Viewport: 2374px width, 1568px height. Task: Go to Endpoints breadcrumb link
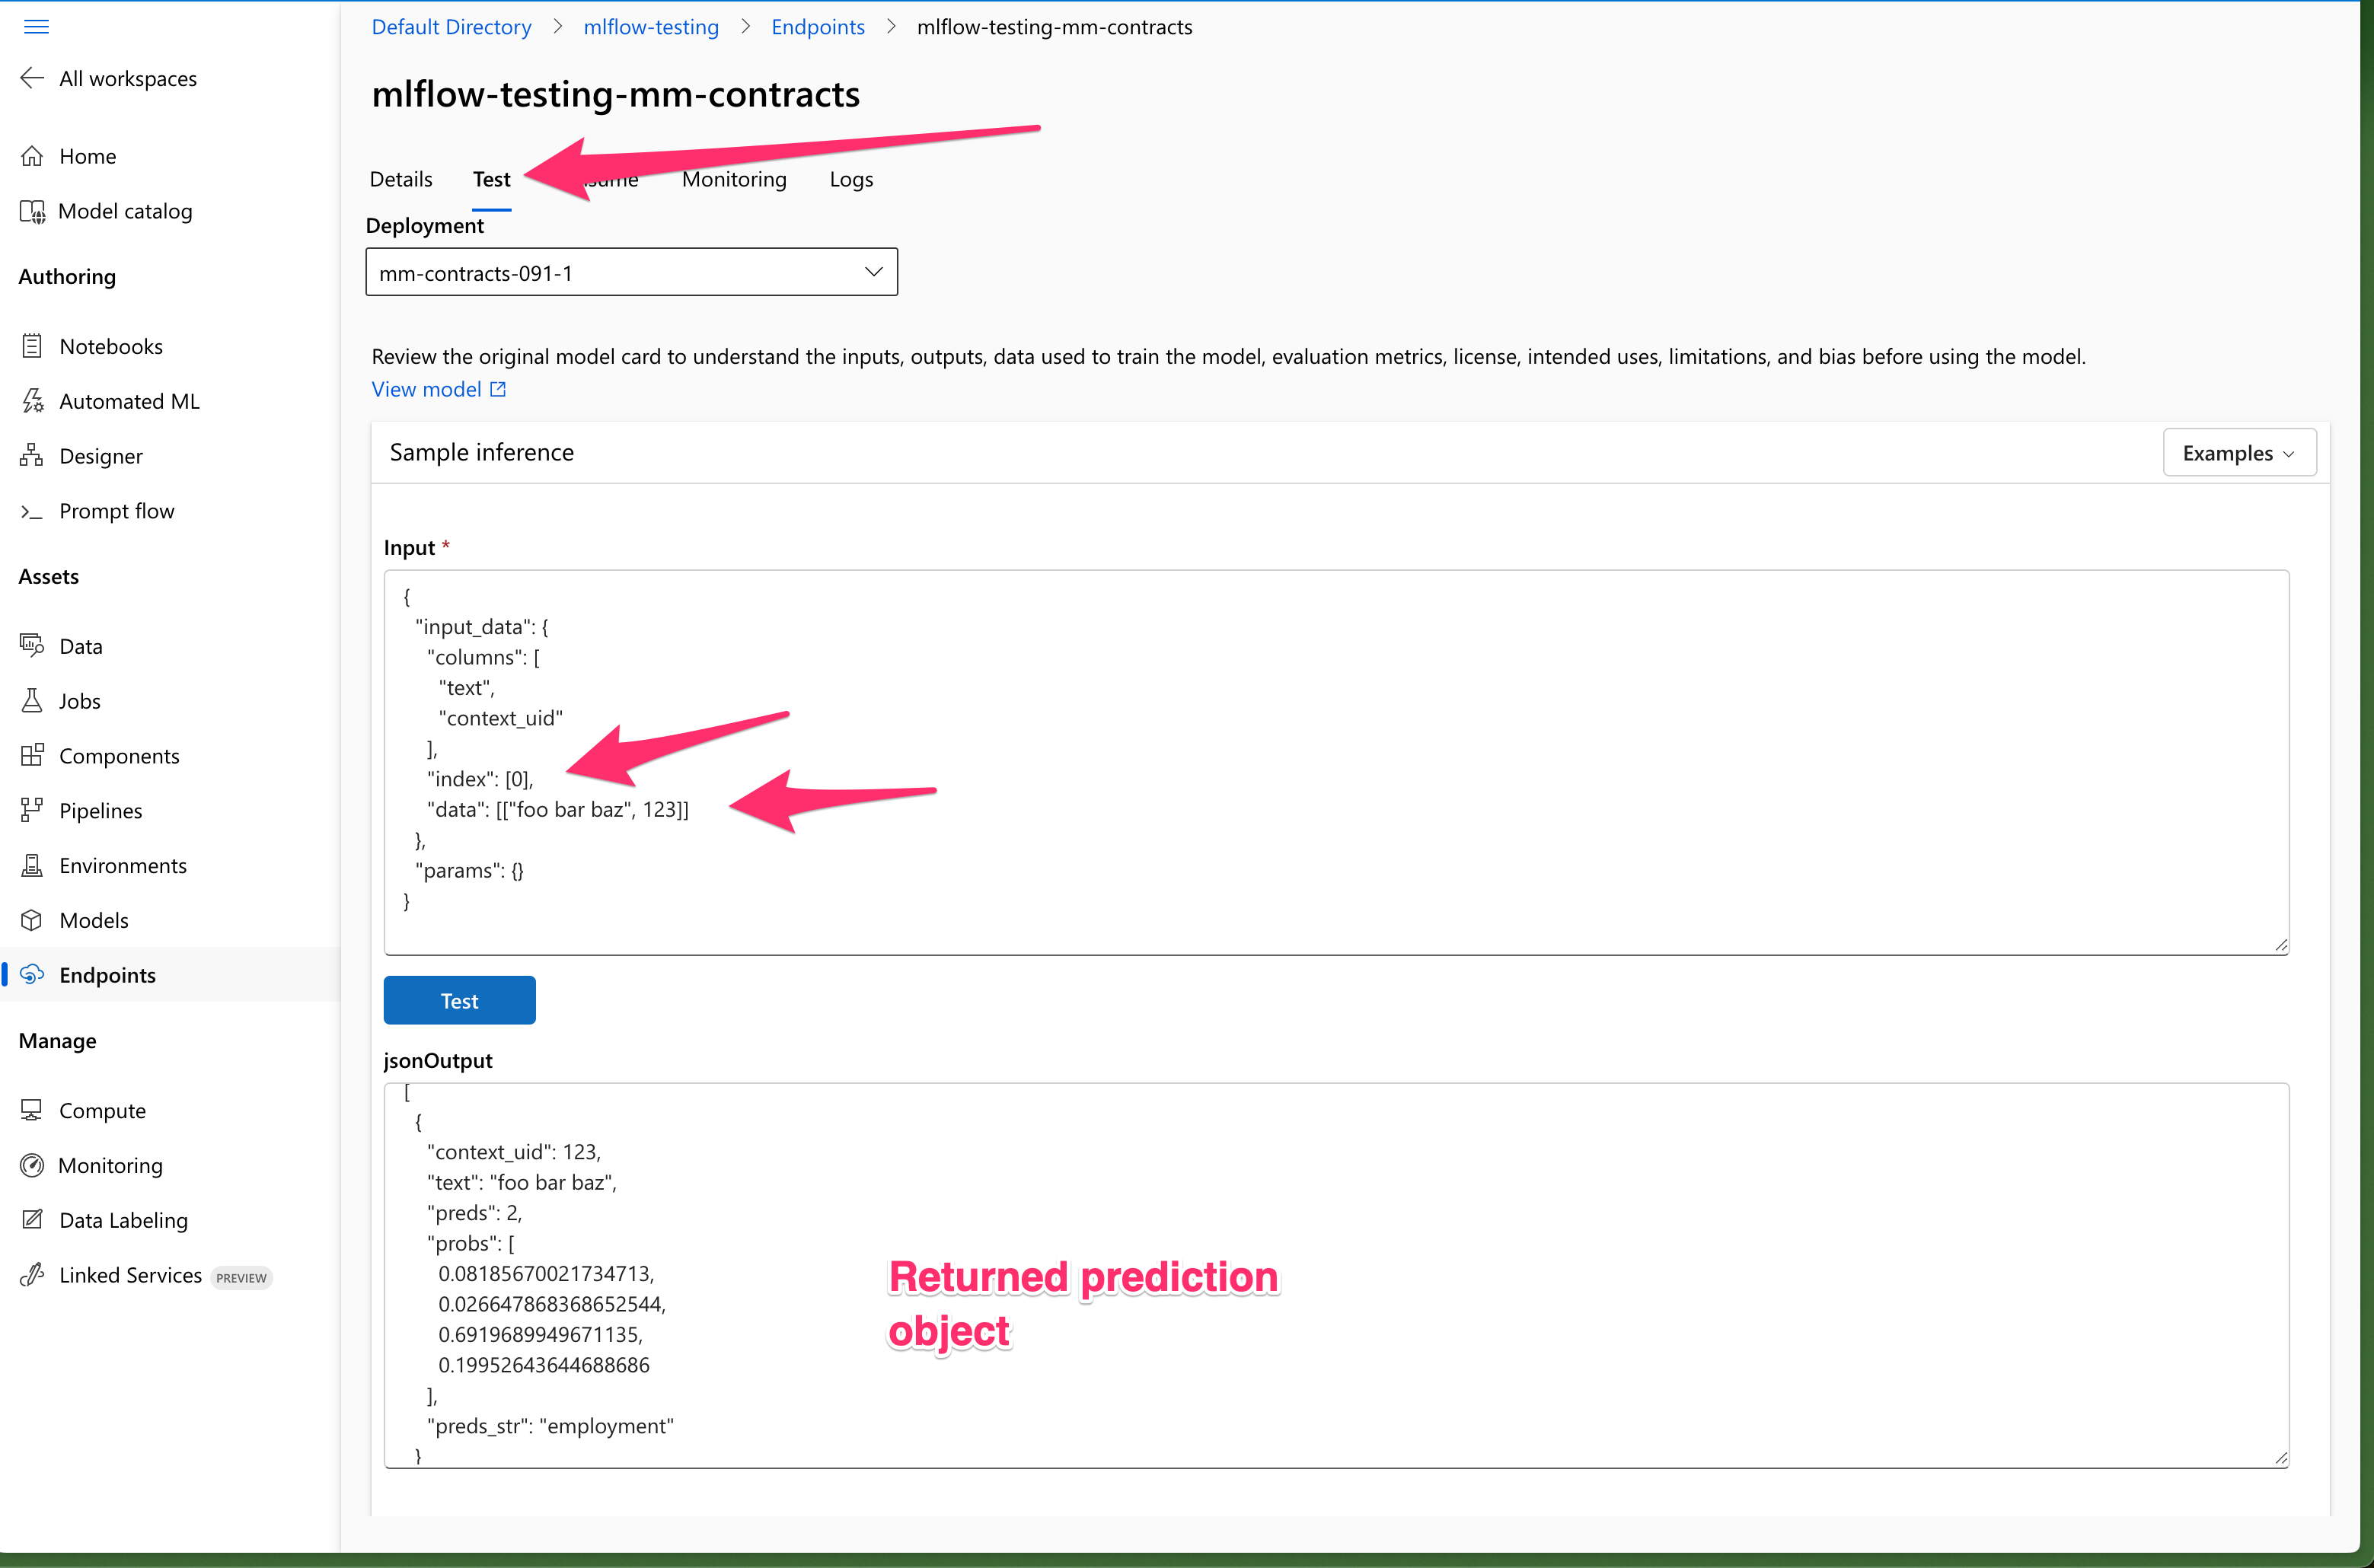(x=818, y=27)
